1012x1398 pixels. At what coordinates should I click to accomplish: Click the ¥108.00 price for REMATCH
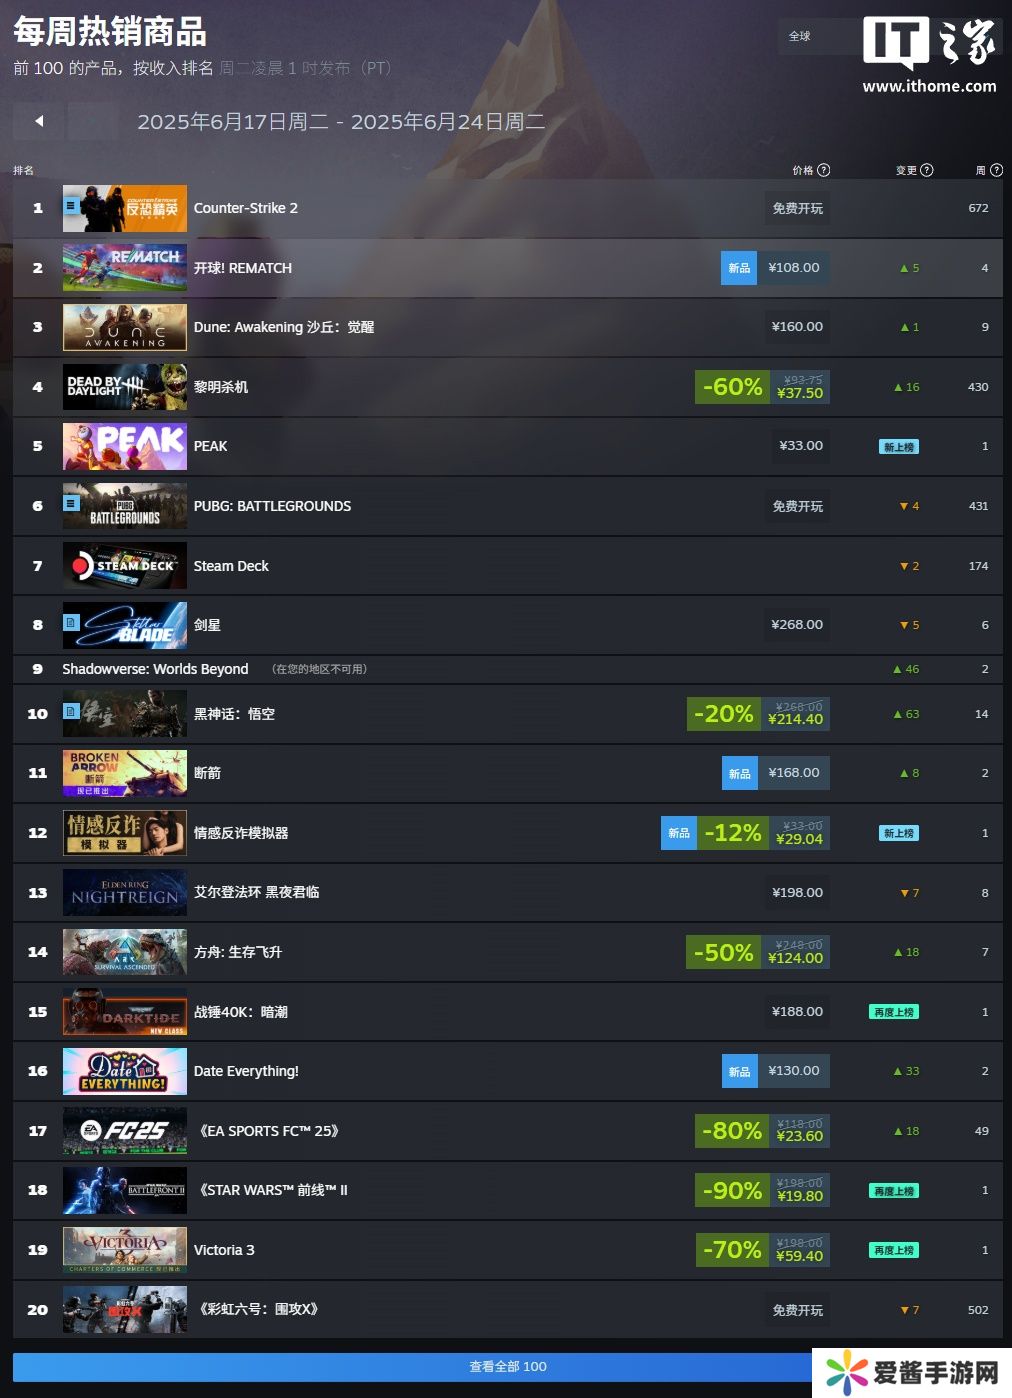point(794,268)
